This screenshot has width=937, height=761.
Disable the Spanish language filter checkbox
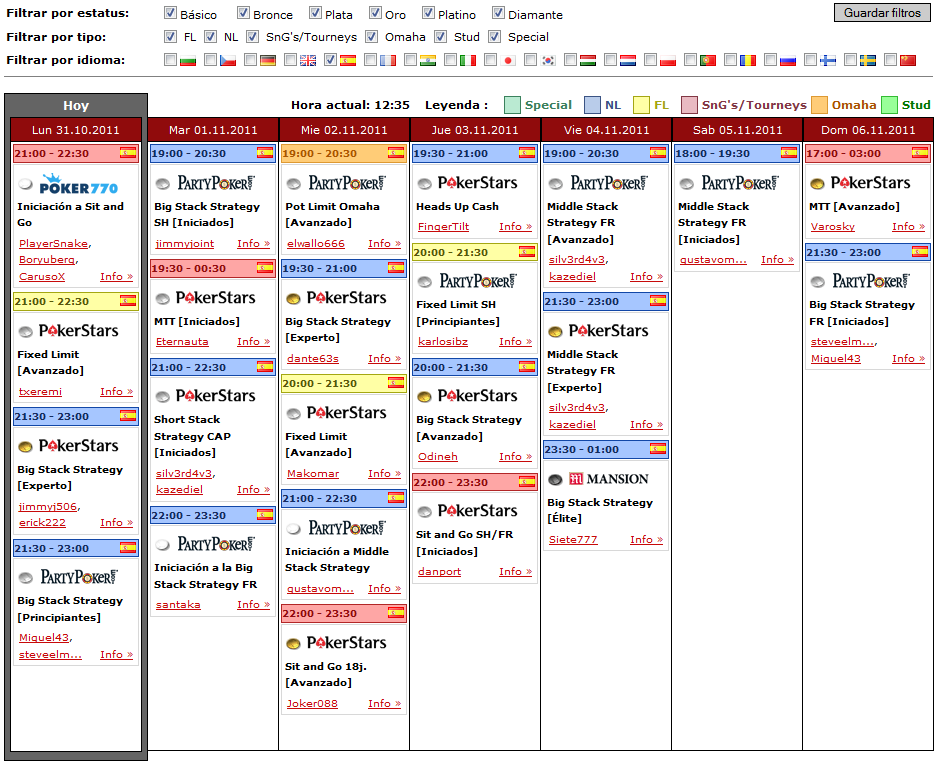(x=330, y=59)
